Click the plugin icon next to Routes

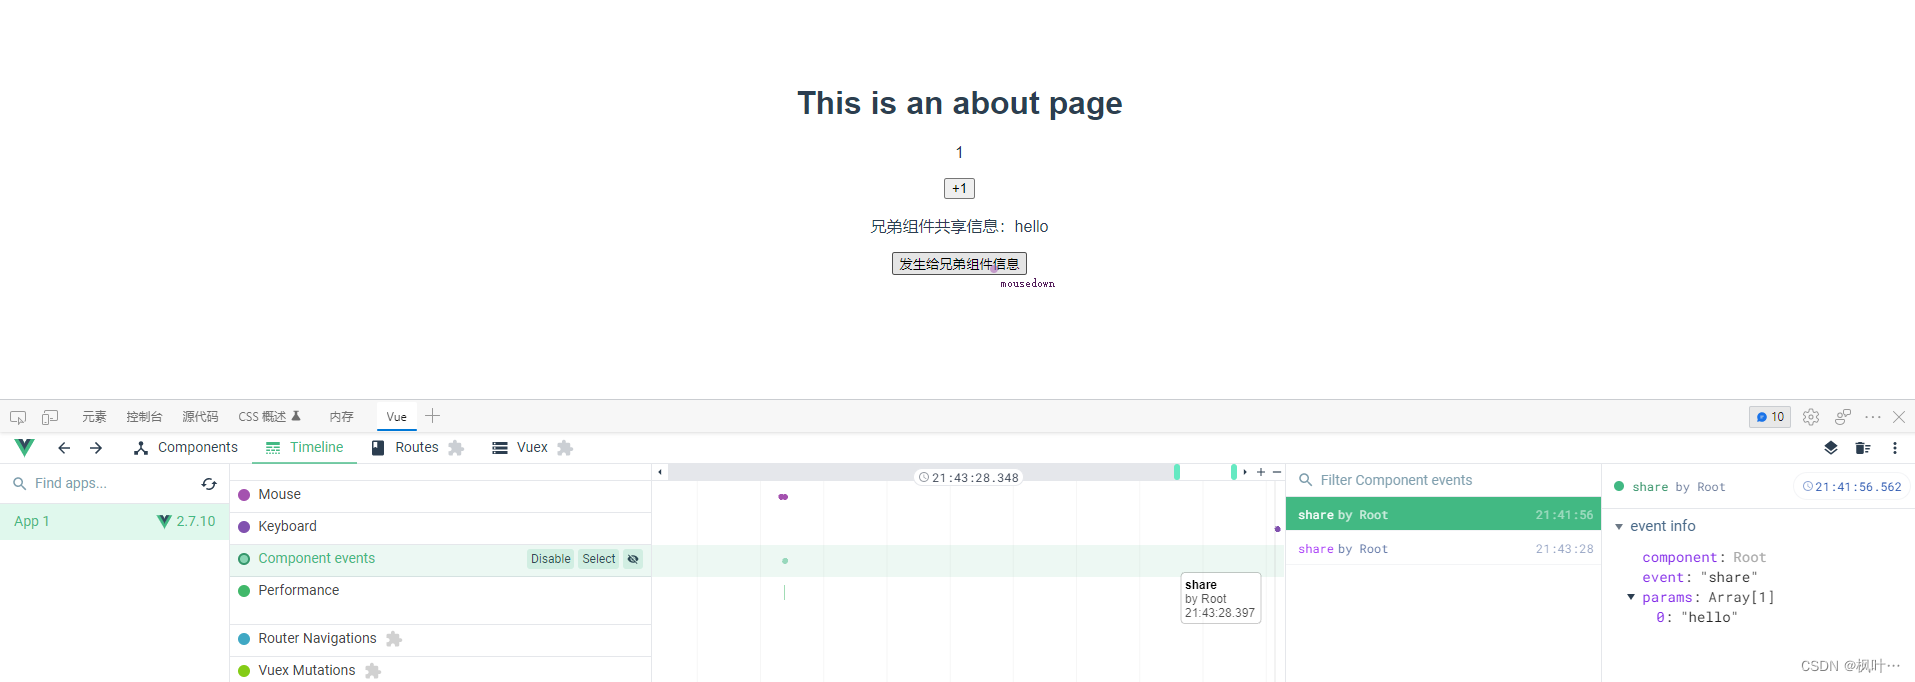click(x=456, y=448)
